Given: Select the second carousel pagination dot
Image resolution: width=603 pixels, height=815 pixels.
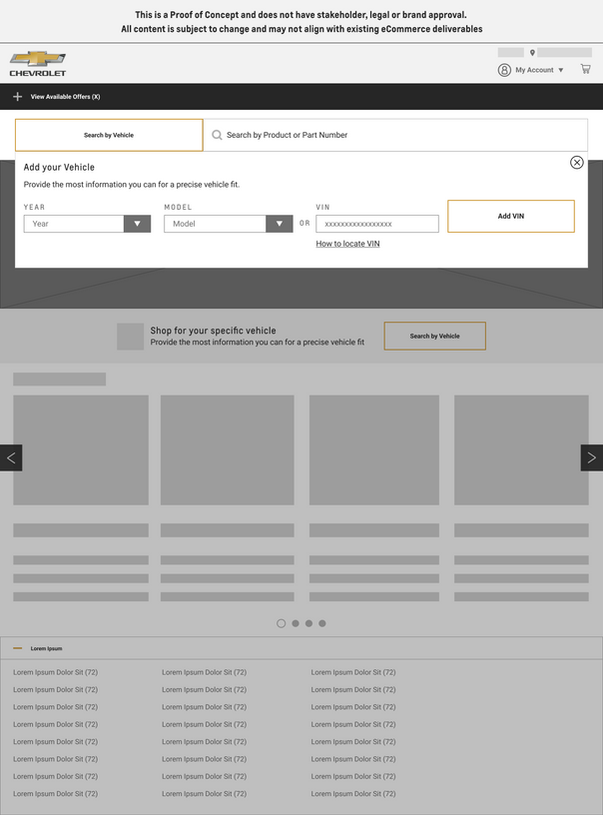Looking at the screenshot, I should (295, 623).
